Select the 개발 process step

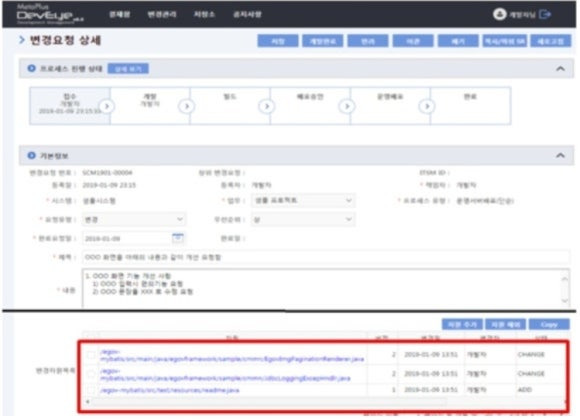pyautogui.click(x=150, y=105)
